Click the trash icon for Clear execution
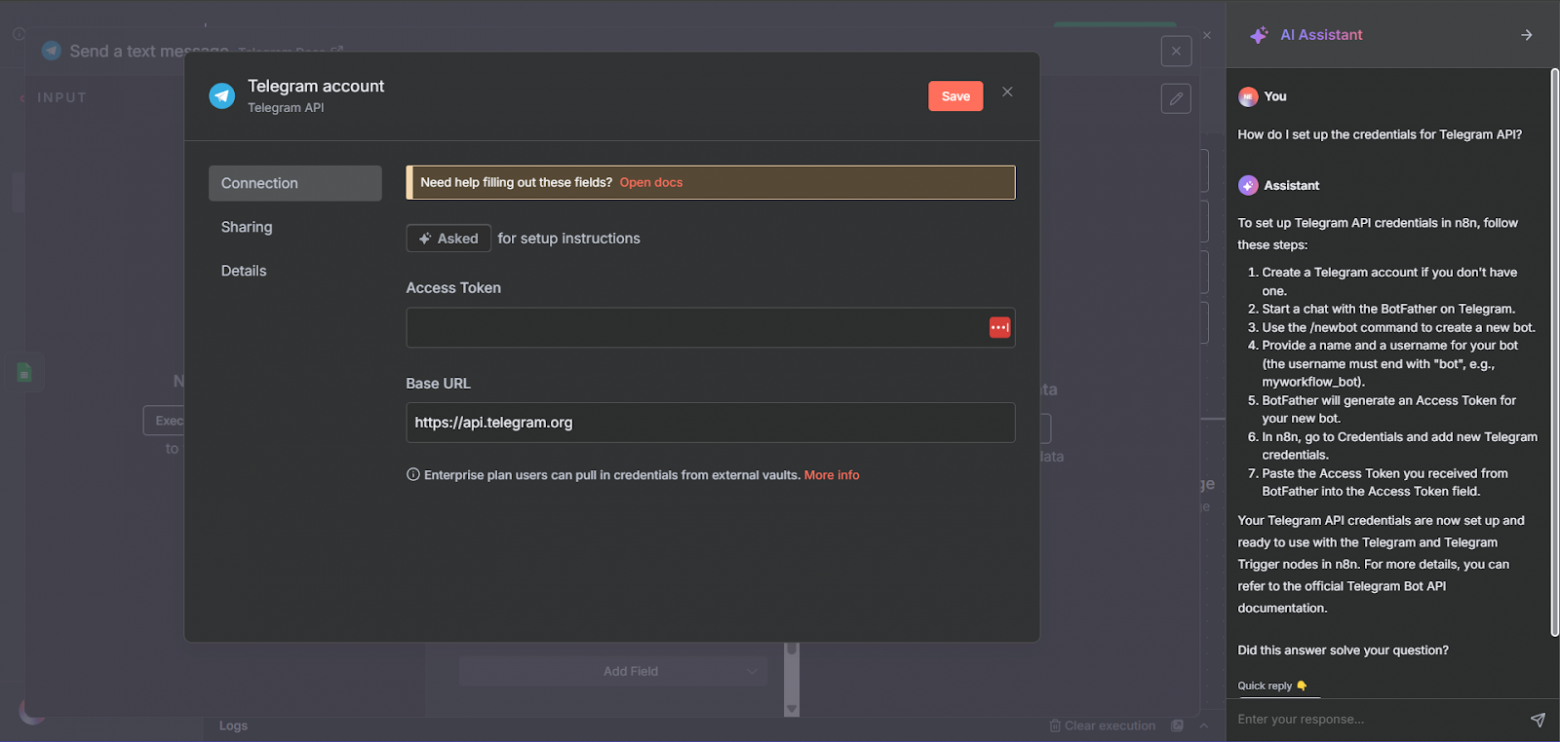Viewport: 1560px width, 742px height. tap(1054, 726)
